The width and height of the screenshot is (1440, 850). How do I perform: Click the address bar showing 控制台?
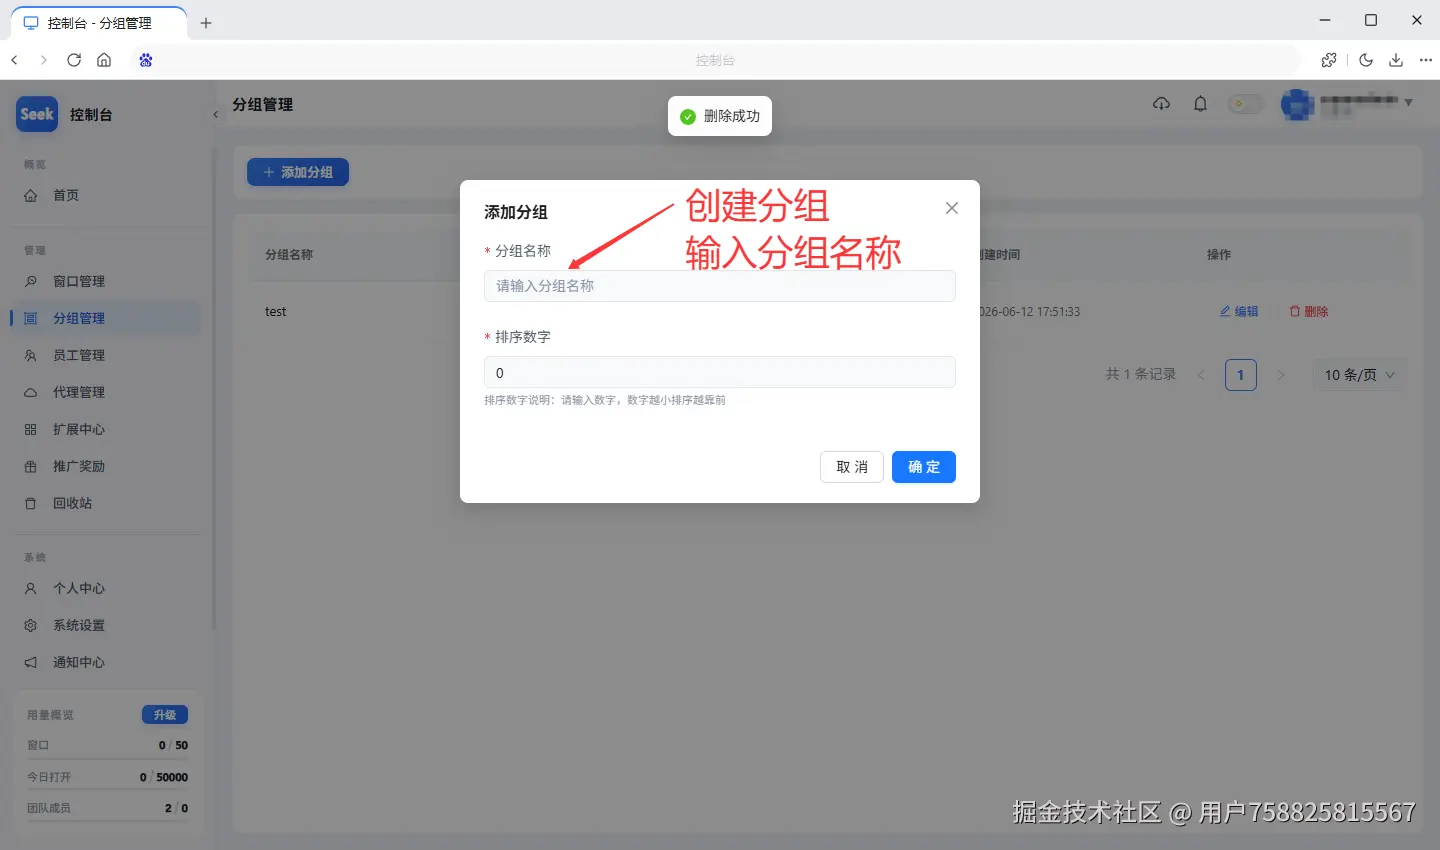tap(715, 60)
